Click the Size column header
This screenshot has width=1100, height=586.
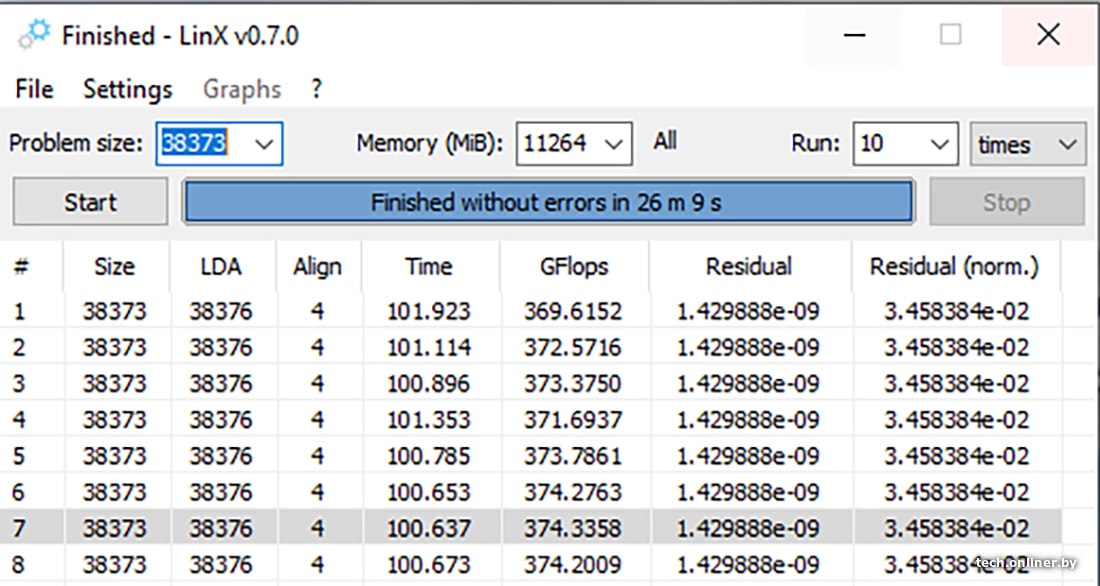coord(114,267)
